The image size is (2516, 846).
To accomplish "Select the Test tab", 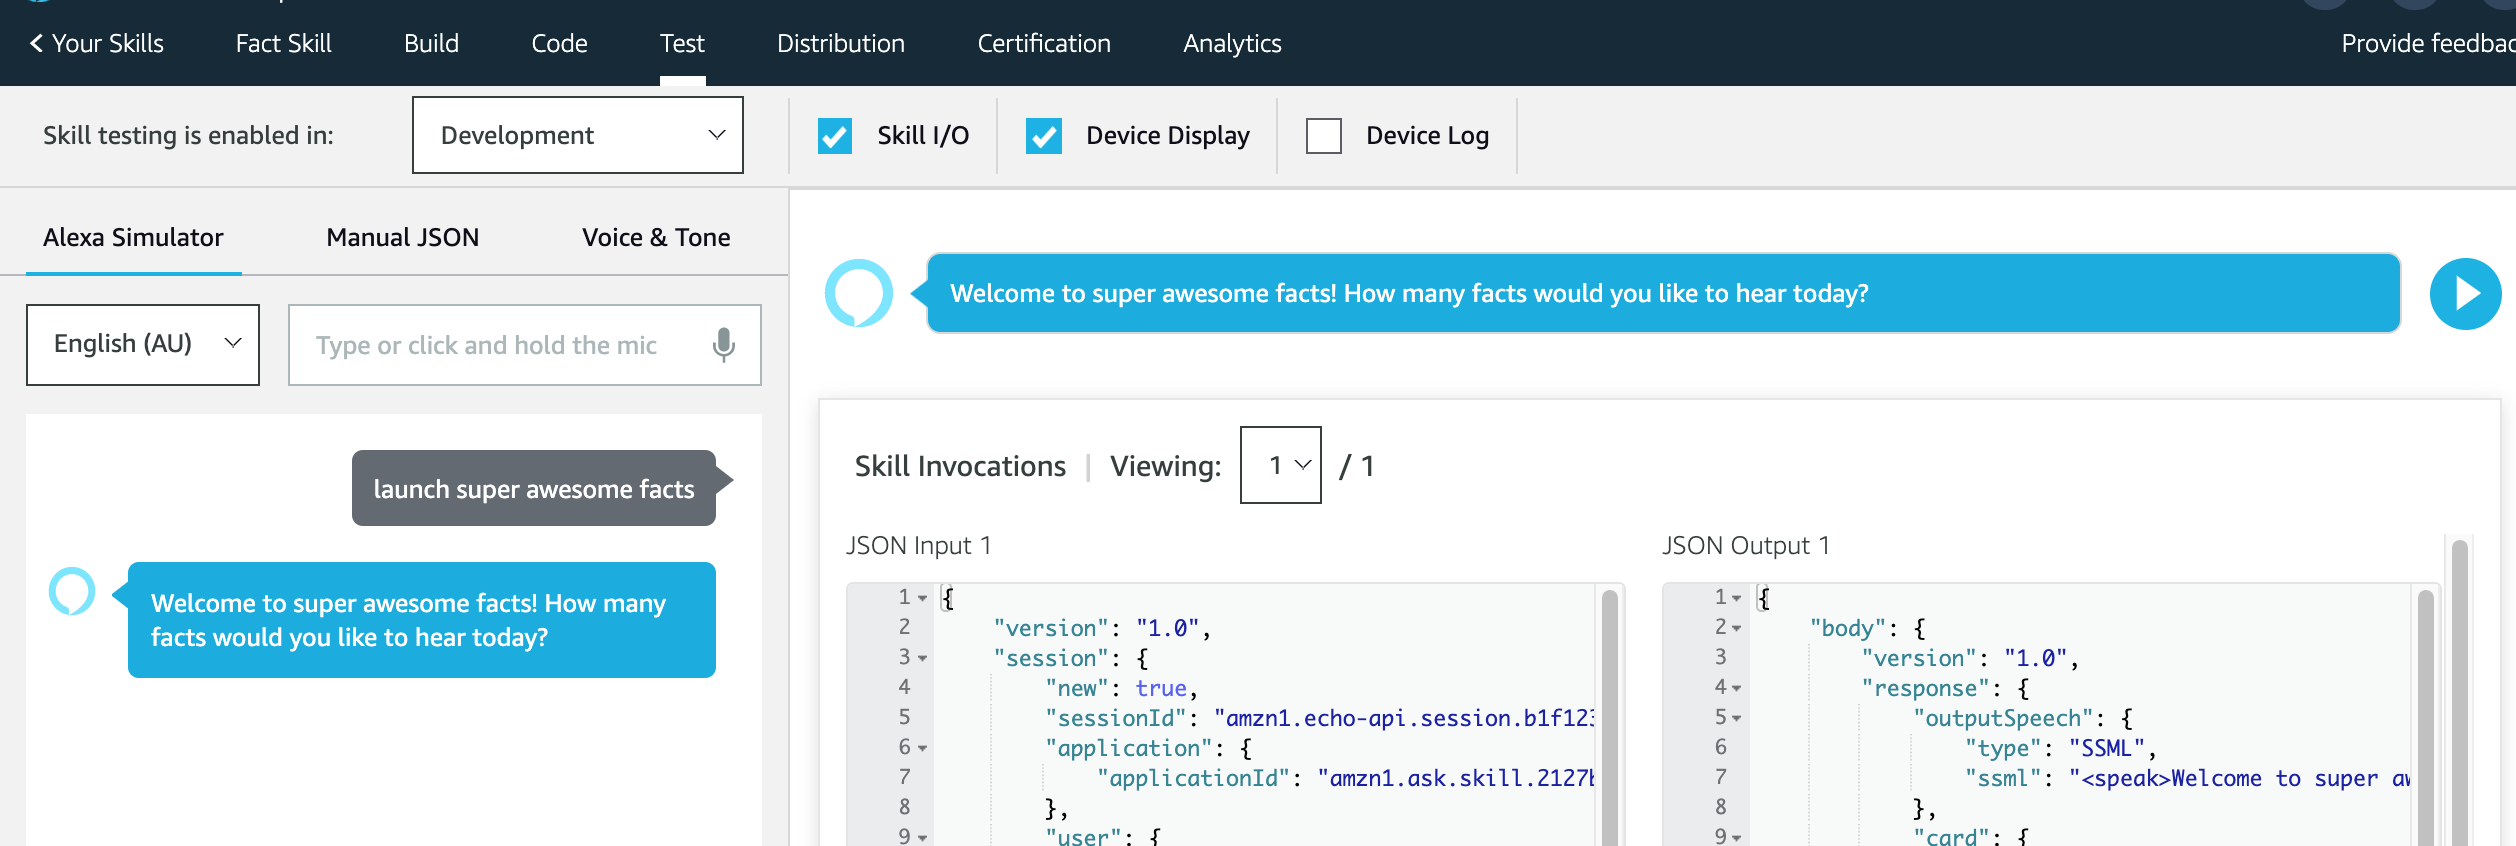I will [682, 43].
